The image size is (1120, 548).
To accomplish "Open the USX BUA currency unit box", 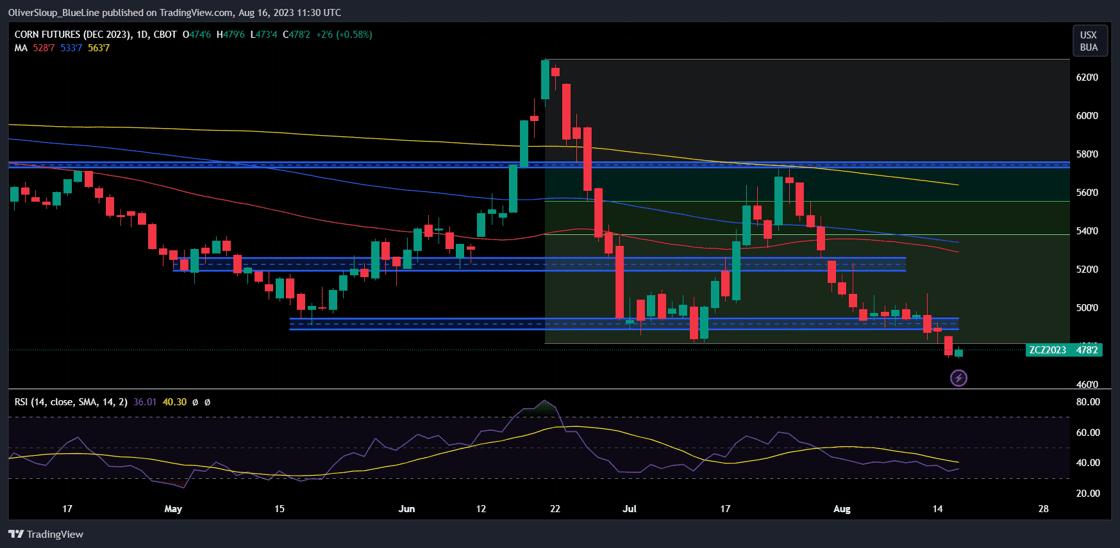I will (x=1090, y=39).
